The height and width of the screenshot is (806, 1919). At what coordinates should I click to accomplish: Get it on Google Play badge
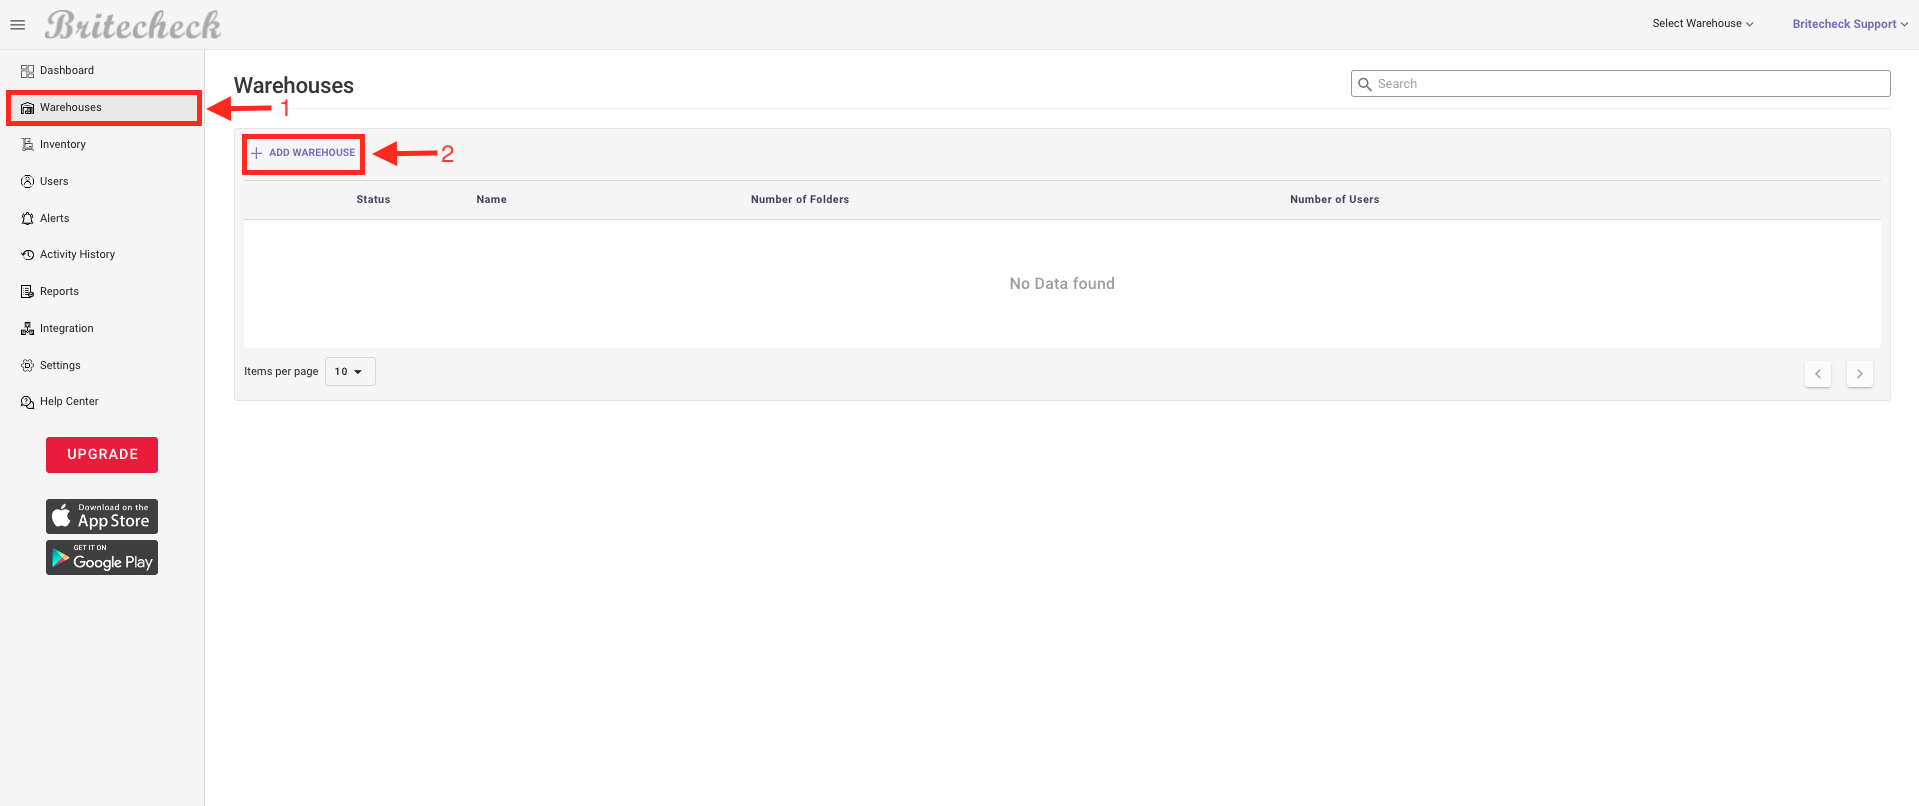pyautogui.click(x=102, y=557)
